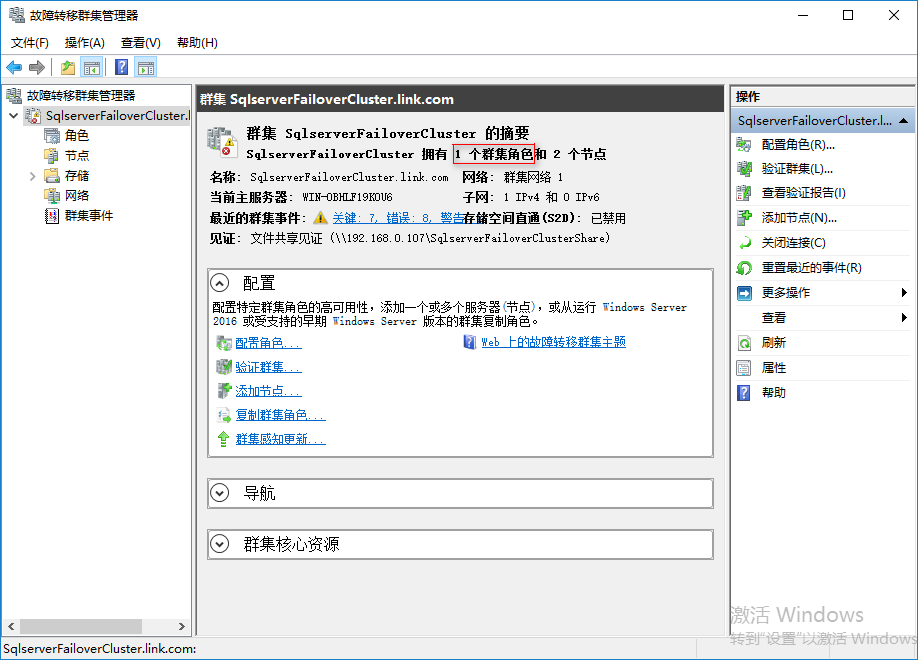This screenshot has height=660, width=918.
Task: Open the 查看(V) menu
Action: pyautogui.click(x=141, y=43)
